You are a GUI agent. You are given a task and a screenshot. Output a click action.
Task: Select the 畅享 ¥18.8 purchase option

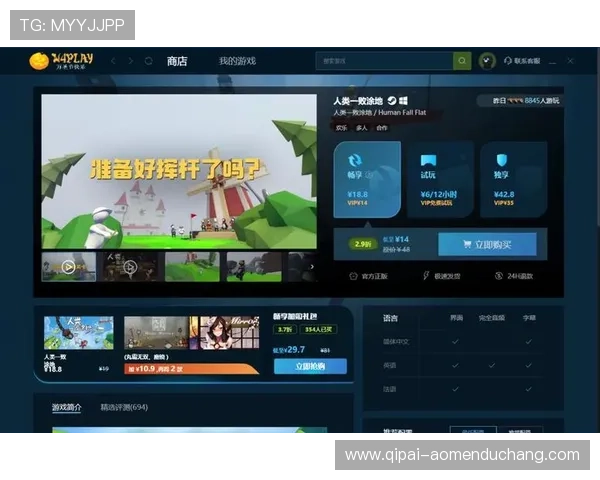(x=367, y=180)
